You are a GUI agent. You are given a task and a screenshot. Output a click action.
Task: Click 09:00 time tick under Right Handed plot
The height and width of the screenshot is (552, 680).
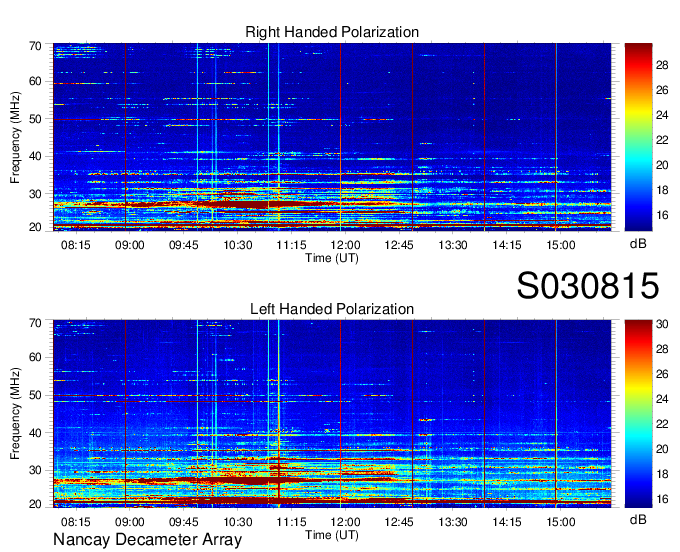click(130, 245)
